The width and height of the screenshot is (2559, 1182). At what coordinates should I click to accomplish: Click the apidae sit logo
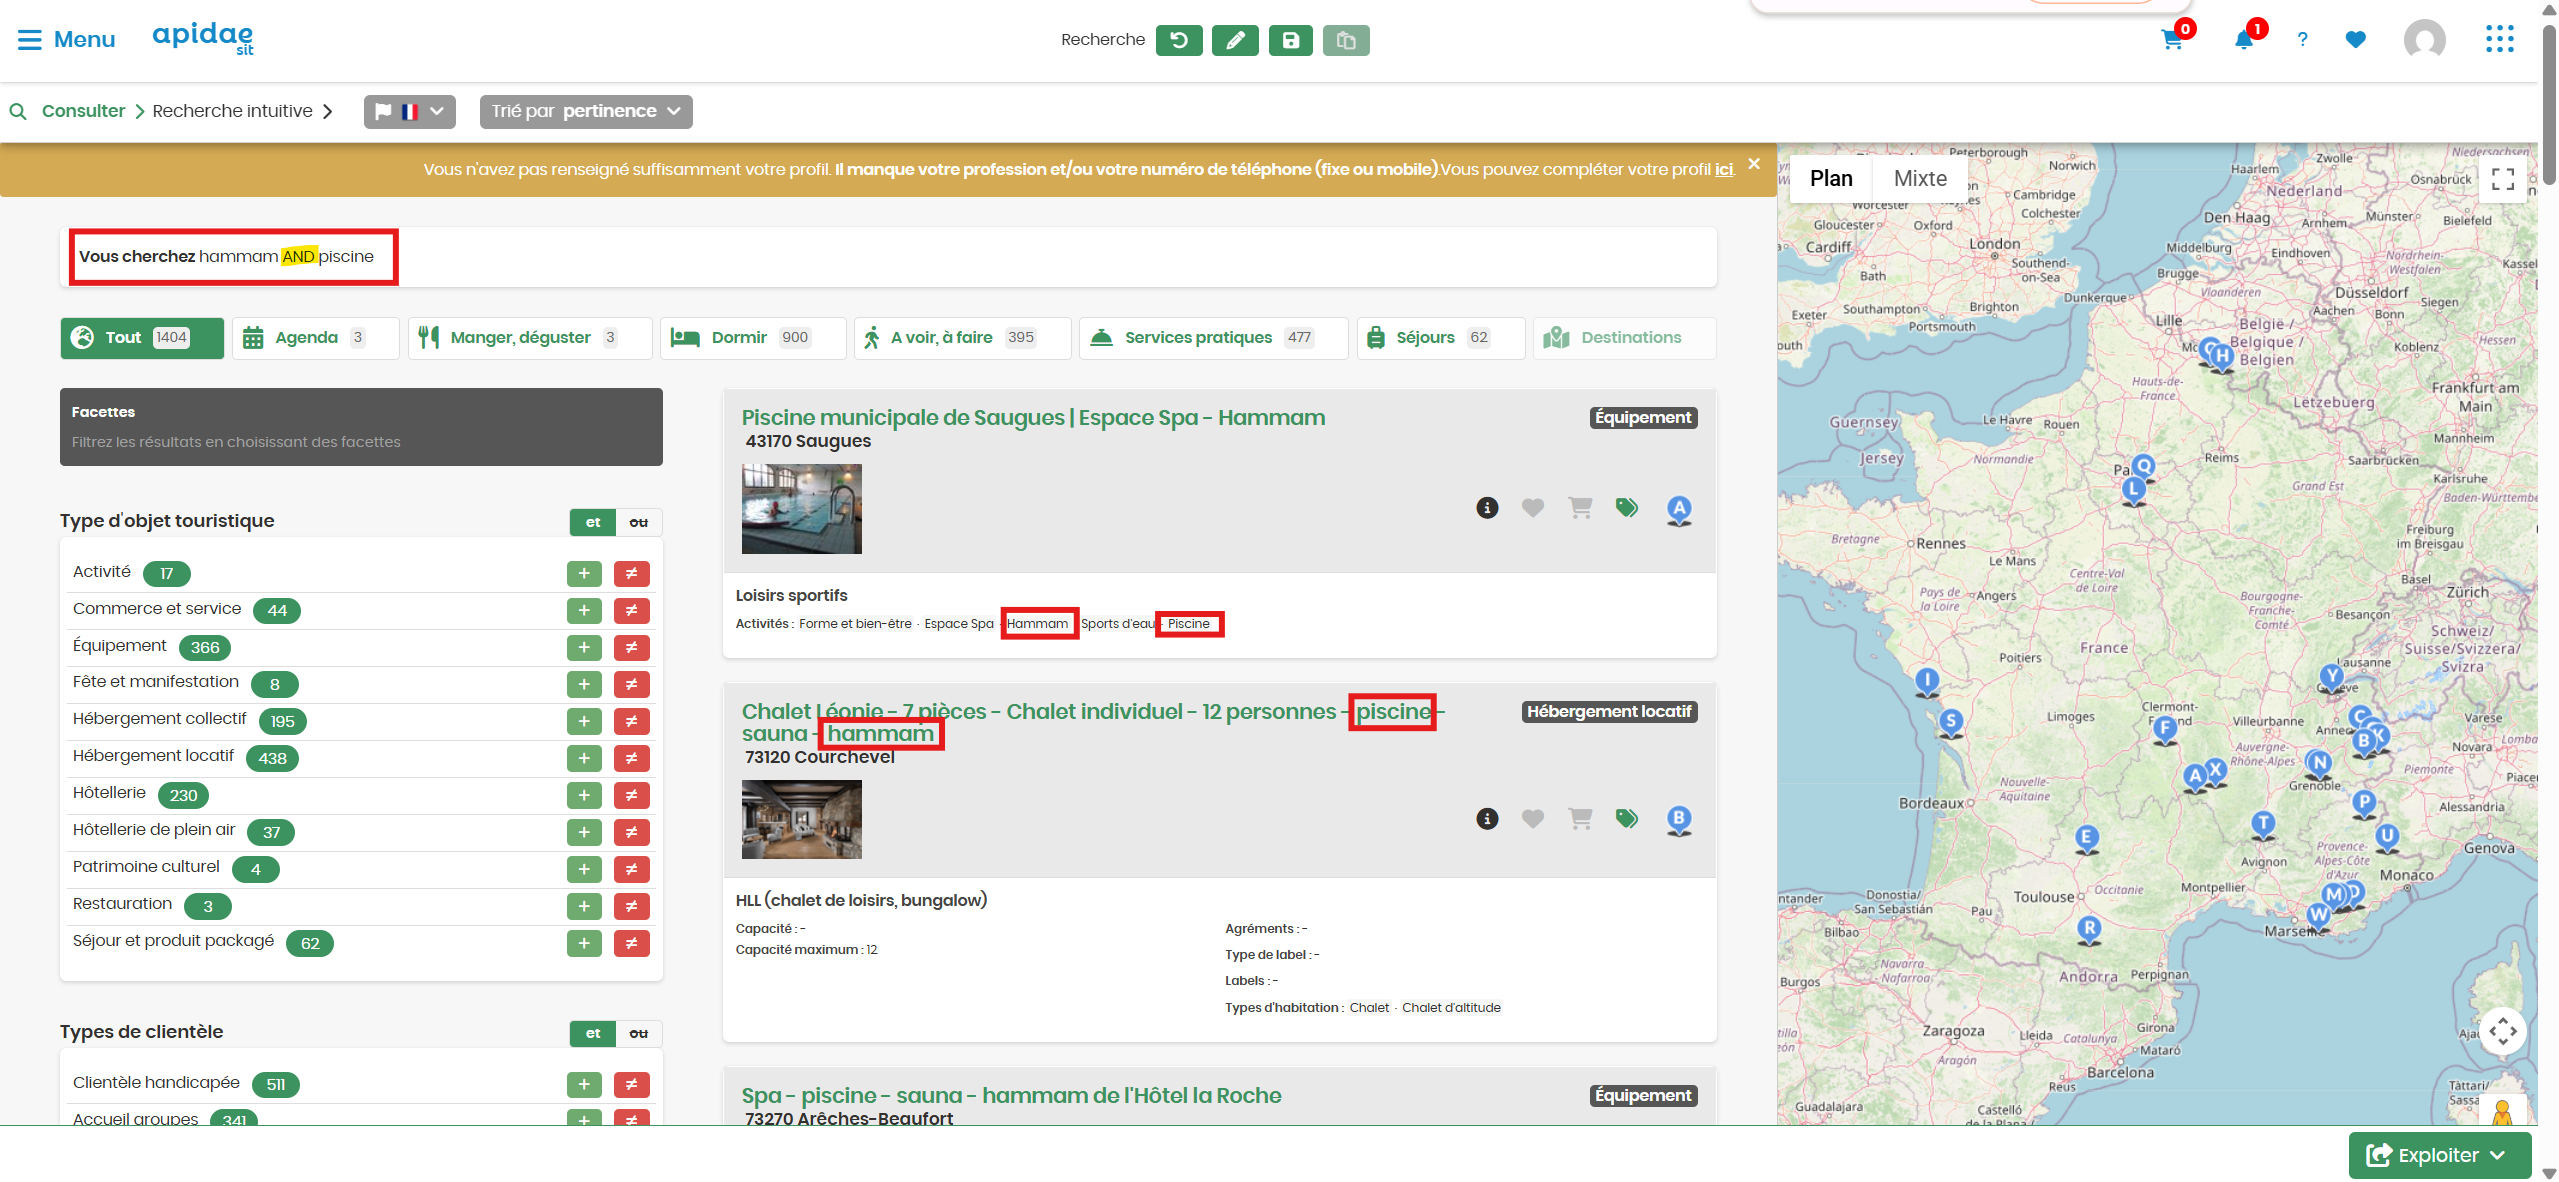tap(203, 38)
